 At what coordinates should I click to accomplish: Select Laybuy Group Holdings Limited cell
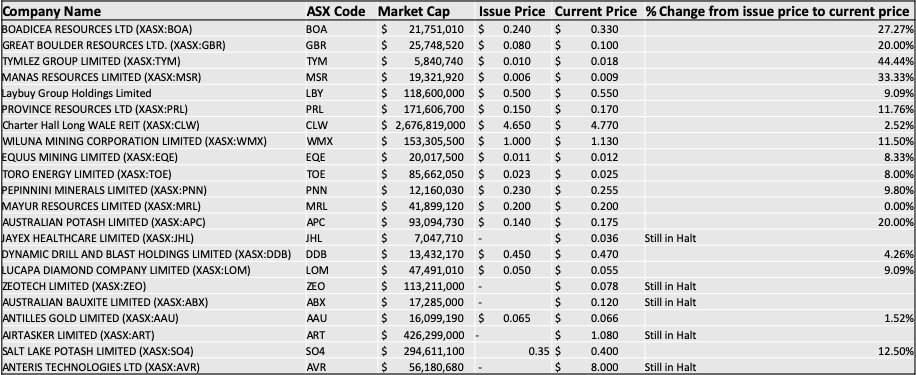[152, 93]
